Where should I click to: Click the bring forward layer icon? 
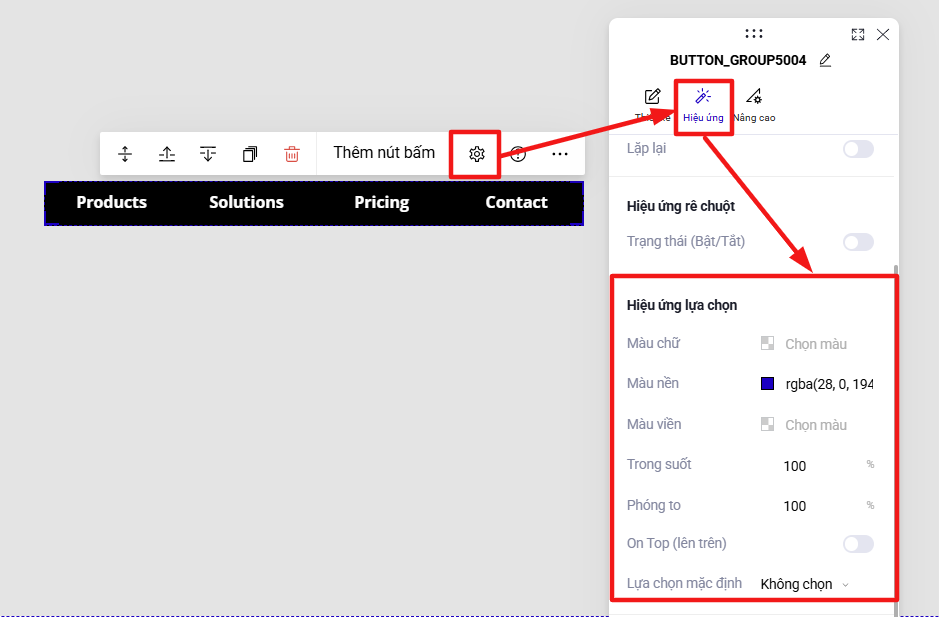166,154
